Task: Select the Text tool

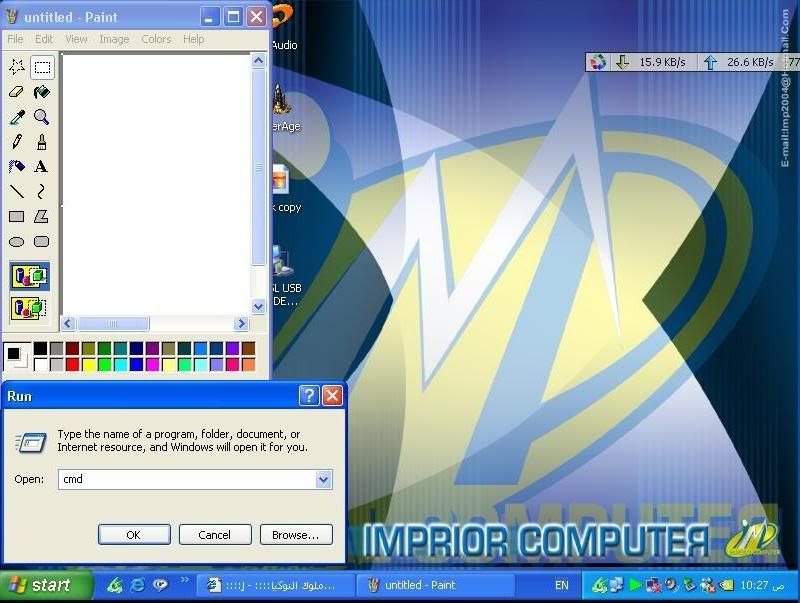Action: pos(41,167)
